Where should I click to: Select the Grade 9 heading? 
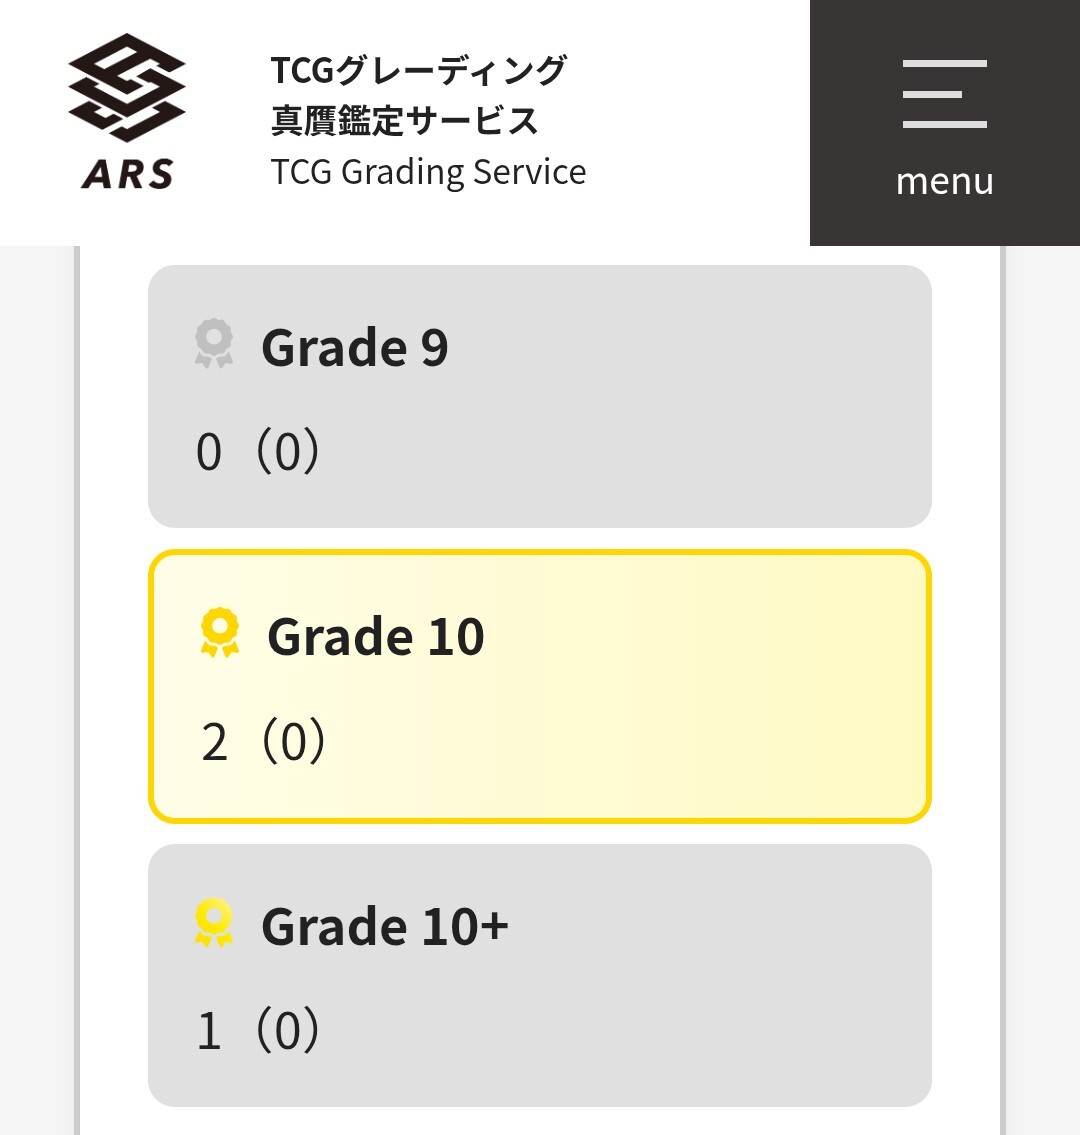click(x=354, y=348)
